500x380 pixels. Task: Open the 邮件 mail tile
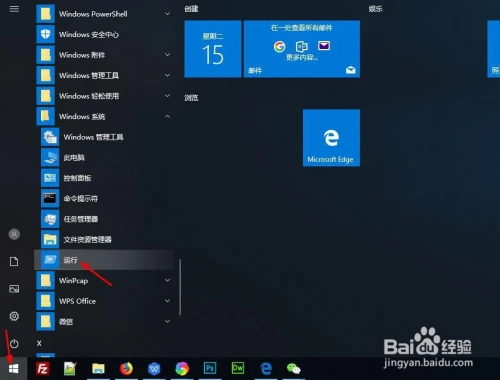(x=302, y=49)
